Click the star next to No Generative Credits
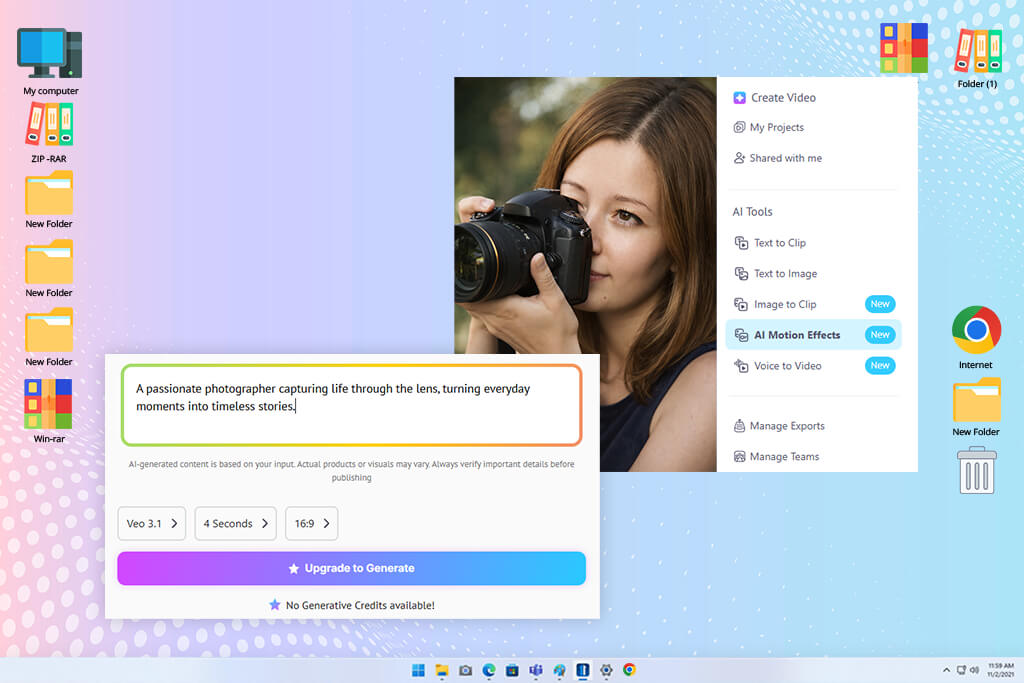 (x=275, y=605)
